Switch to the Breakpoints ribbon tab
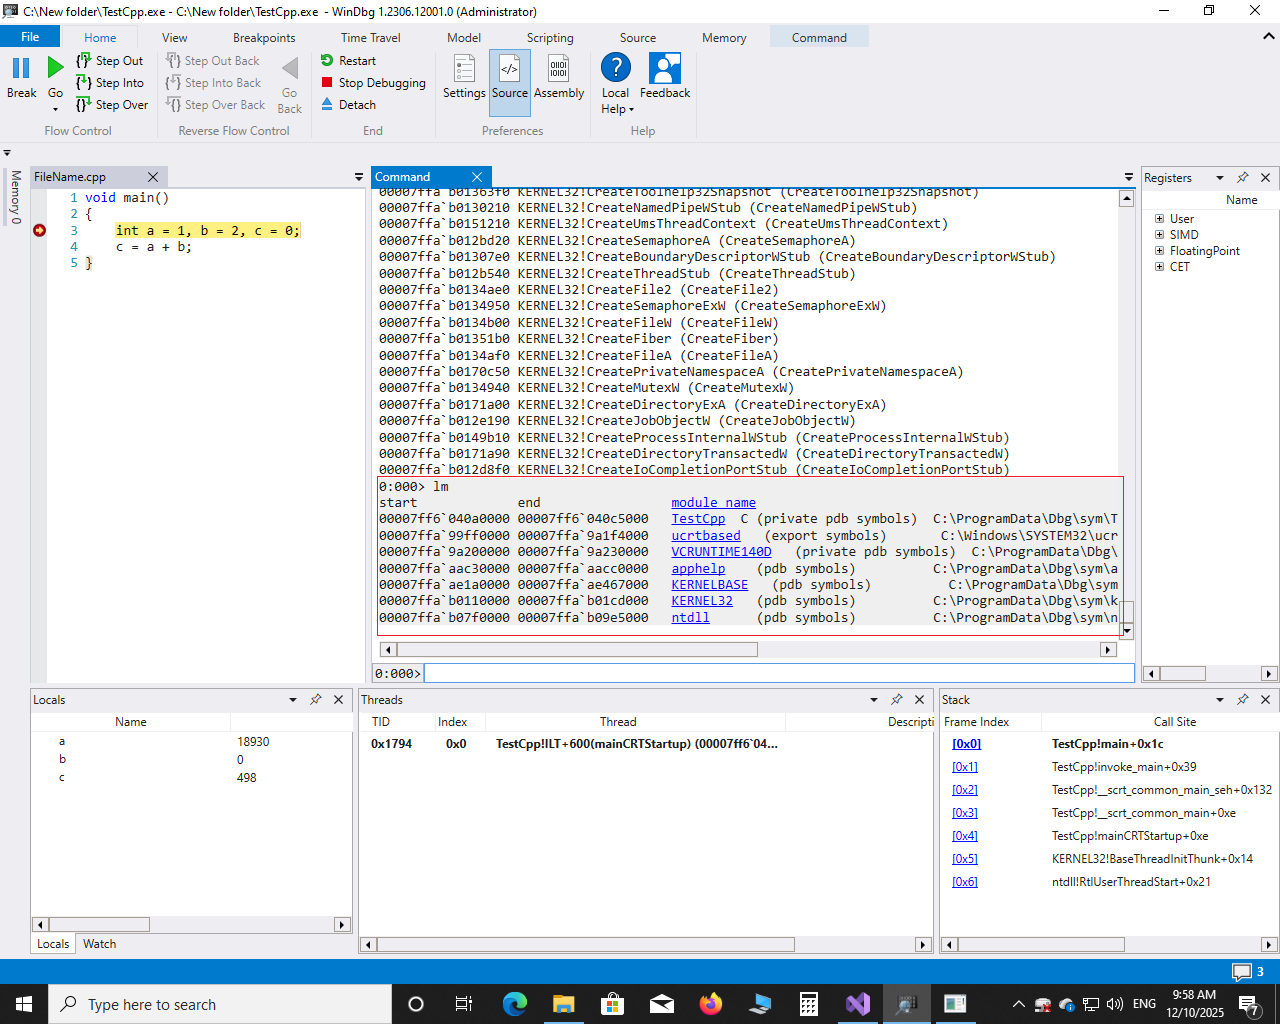This screenshot has height=1024, width=1280. point(264,38)
